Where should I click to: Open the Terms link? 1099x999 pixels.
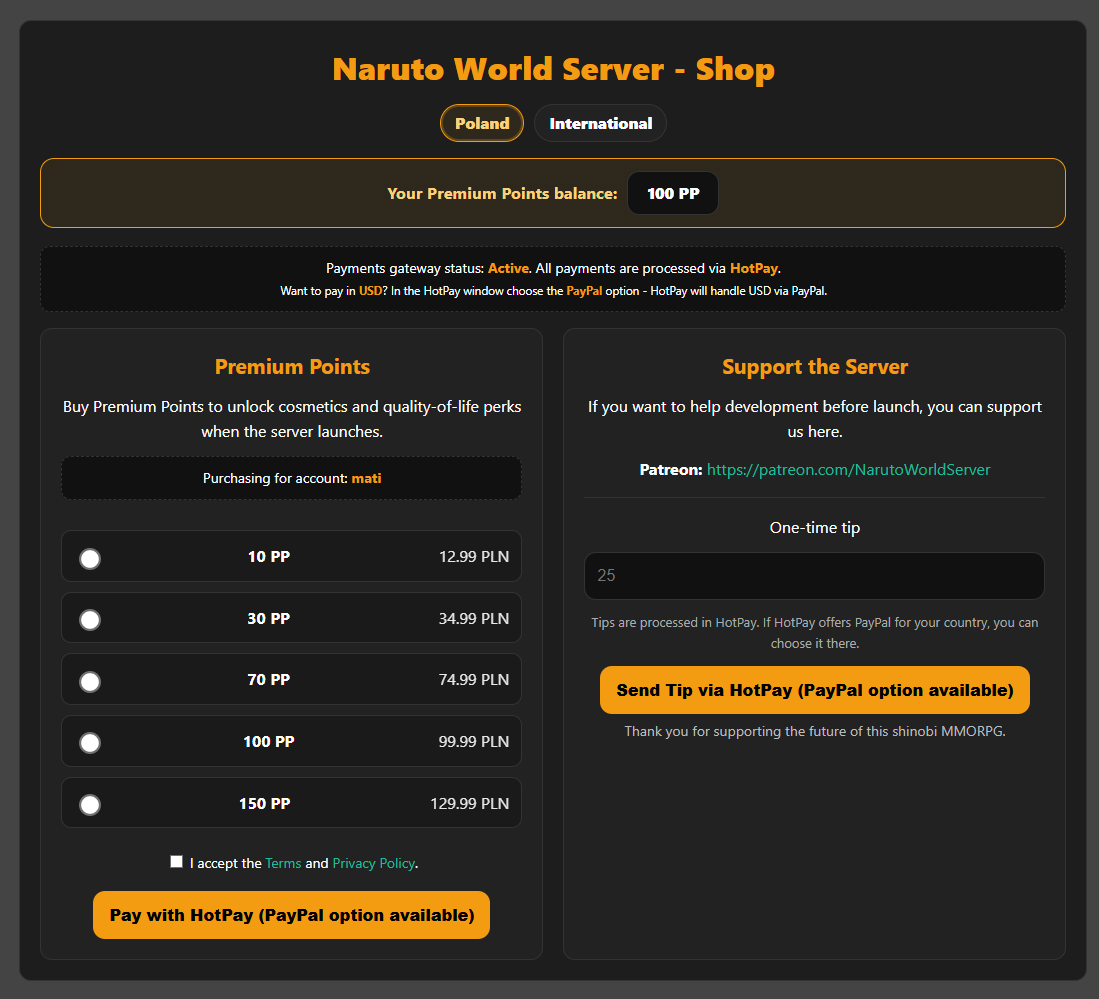point(283,862)
